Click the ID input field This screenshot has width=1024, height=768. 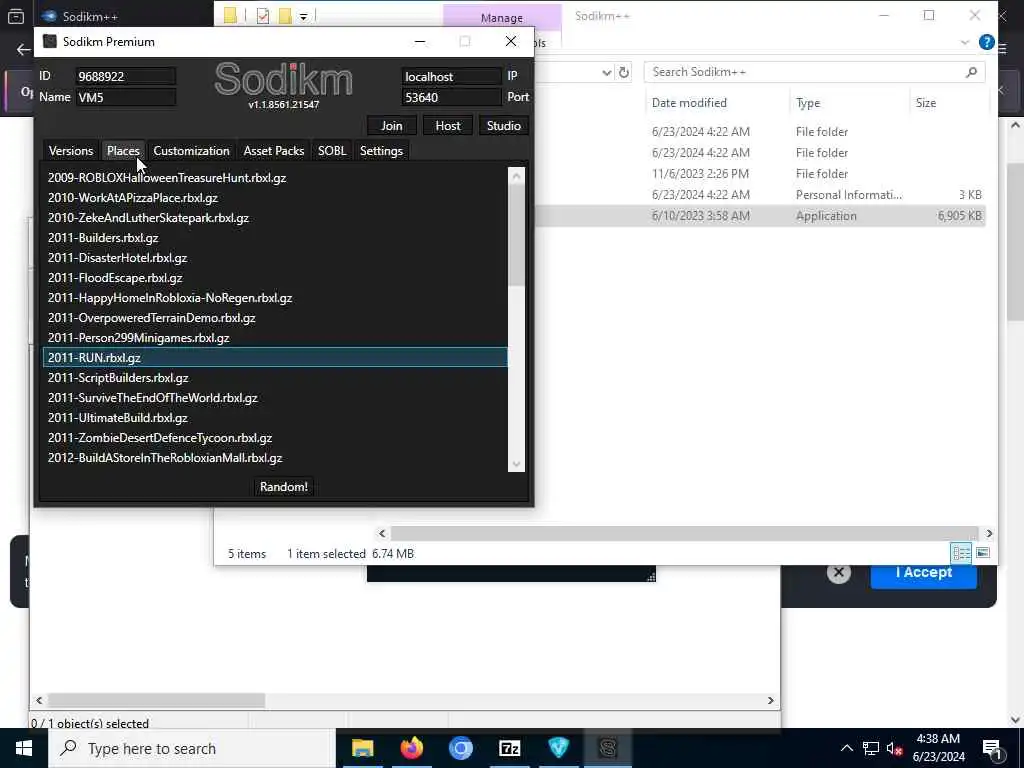tap(125, 76)
